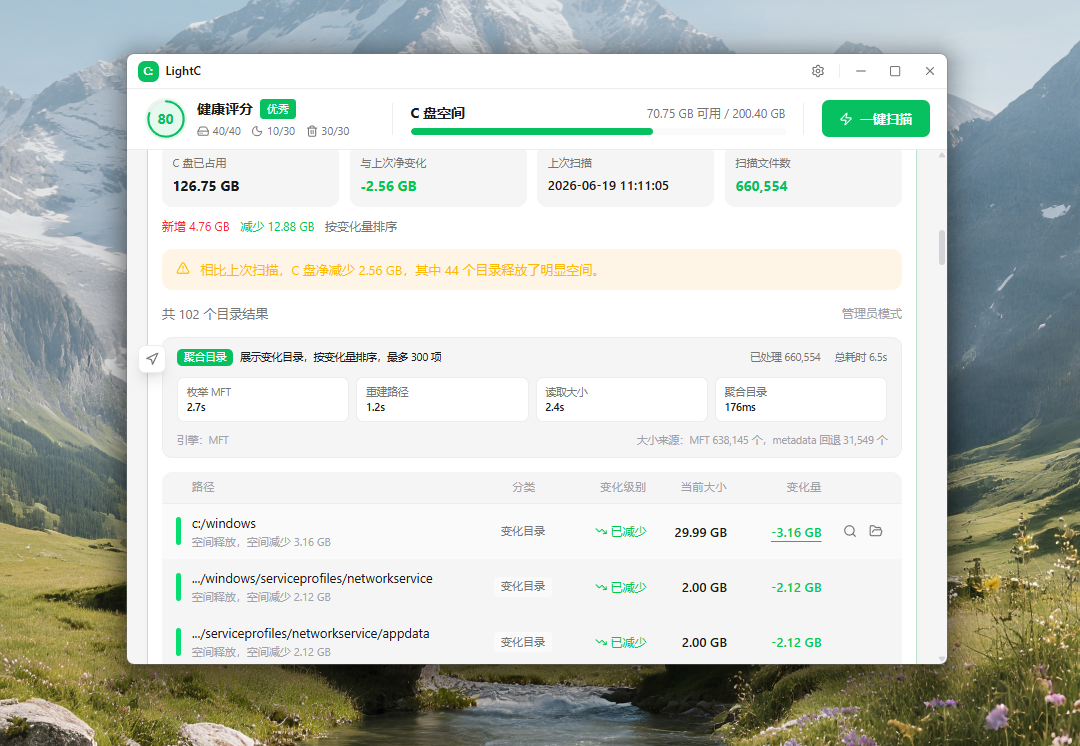Click 已减少 status in c:/windows row
Image resolution: width=1080 pixels, height=746 pixels.
[621, 531]
